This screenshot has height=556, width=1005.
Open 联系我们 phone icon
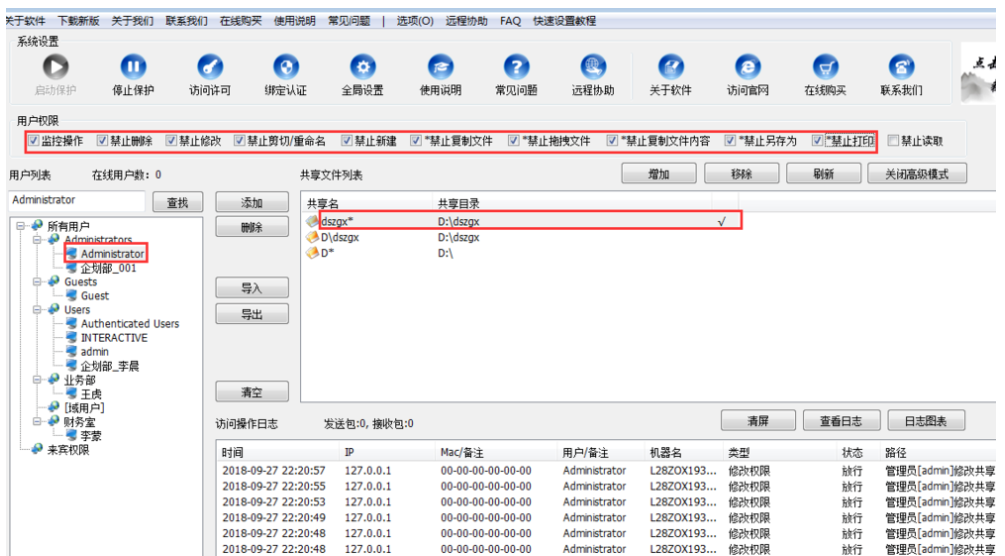(x=901, y=67)
